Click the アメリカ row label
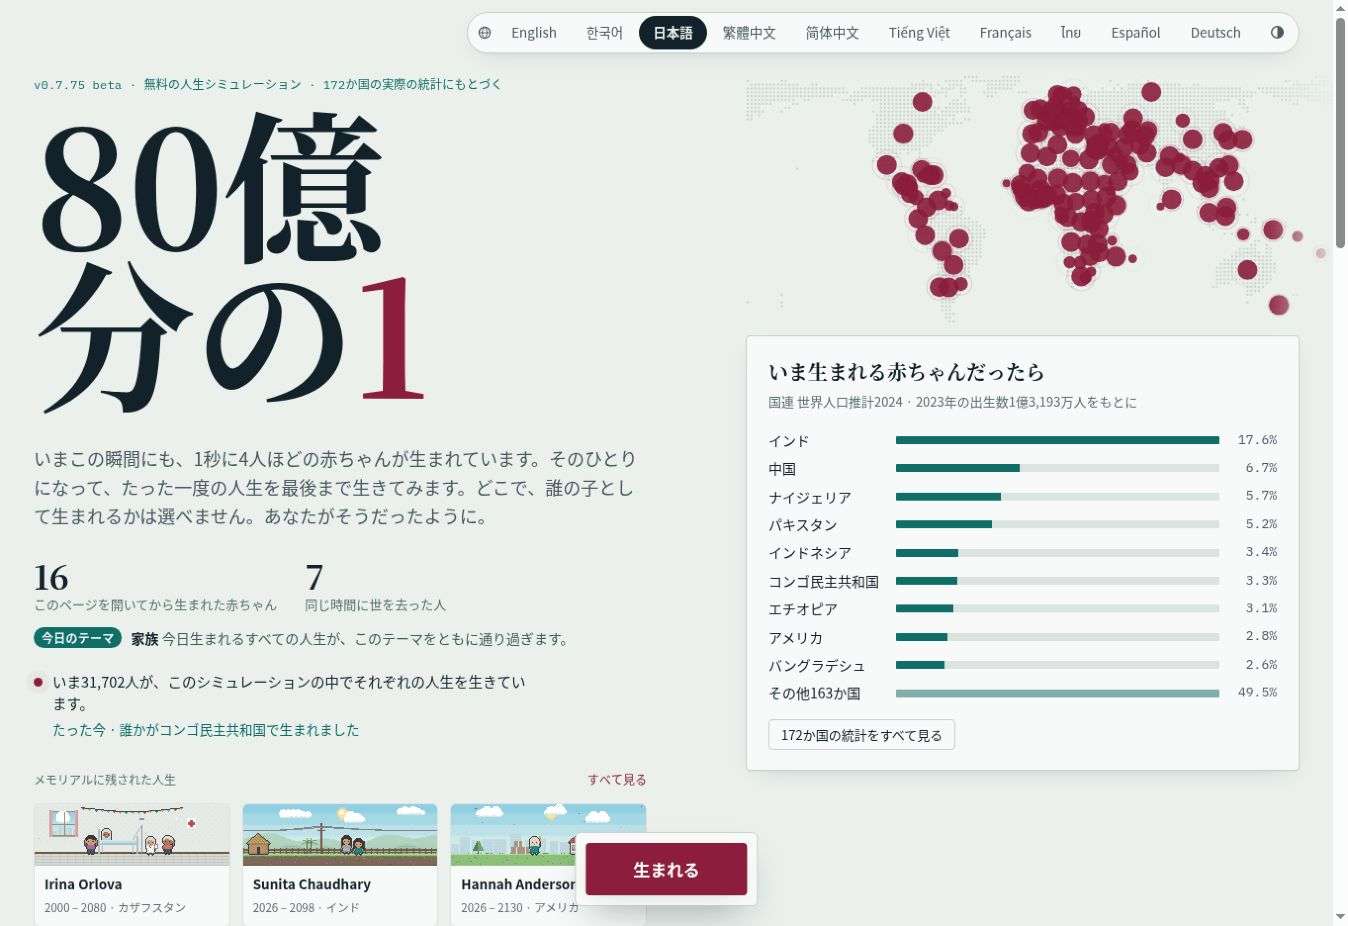This screenshot has width=1348, height=926. pyautogui.click(x=796, y=637)
